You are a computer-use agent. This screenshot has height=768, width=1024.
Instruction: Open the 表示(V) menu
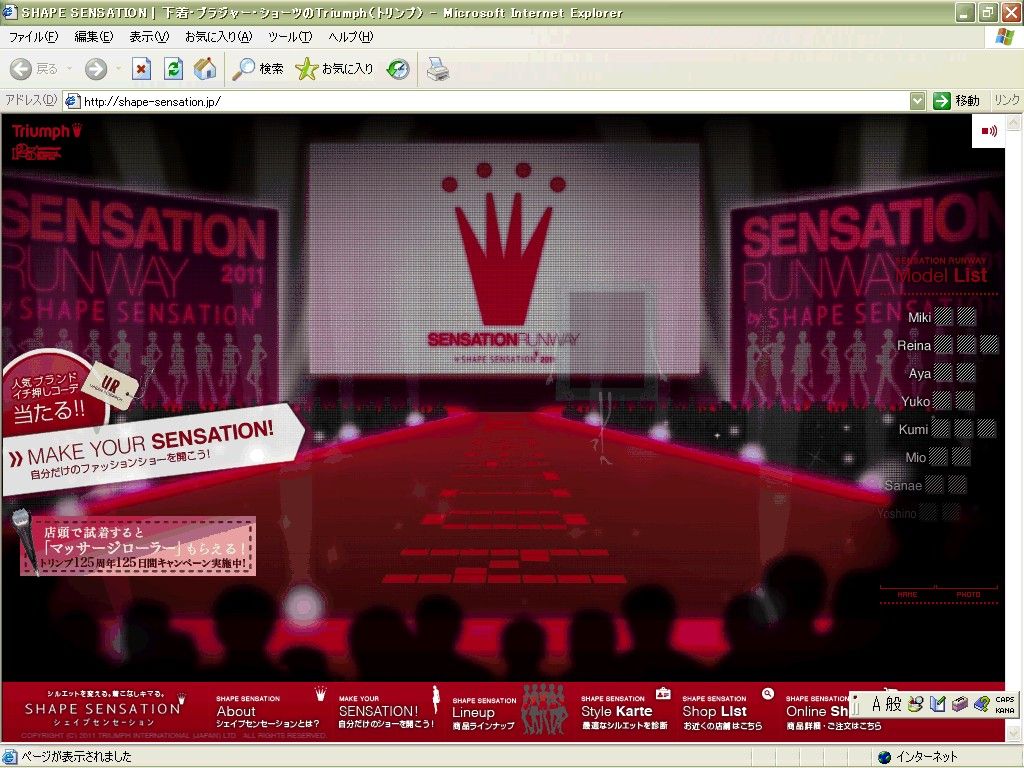click(x=149, y=37)
